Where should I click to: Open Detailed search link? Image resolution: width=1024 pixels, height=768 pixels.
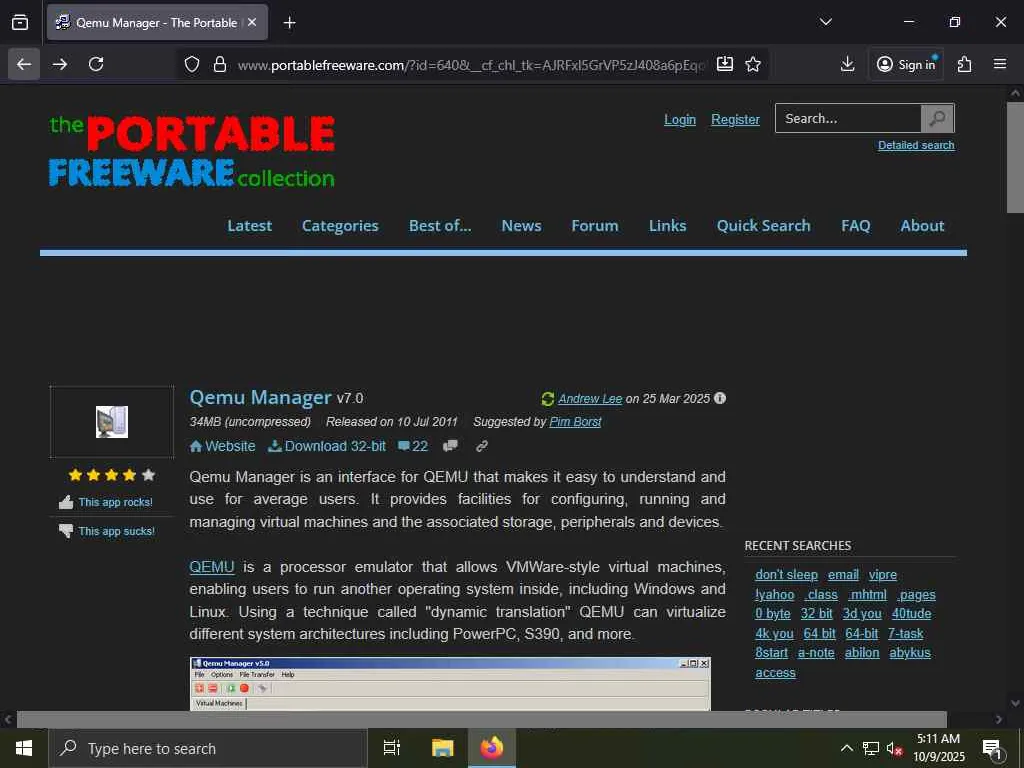(916, 145)
